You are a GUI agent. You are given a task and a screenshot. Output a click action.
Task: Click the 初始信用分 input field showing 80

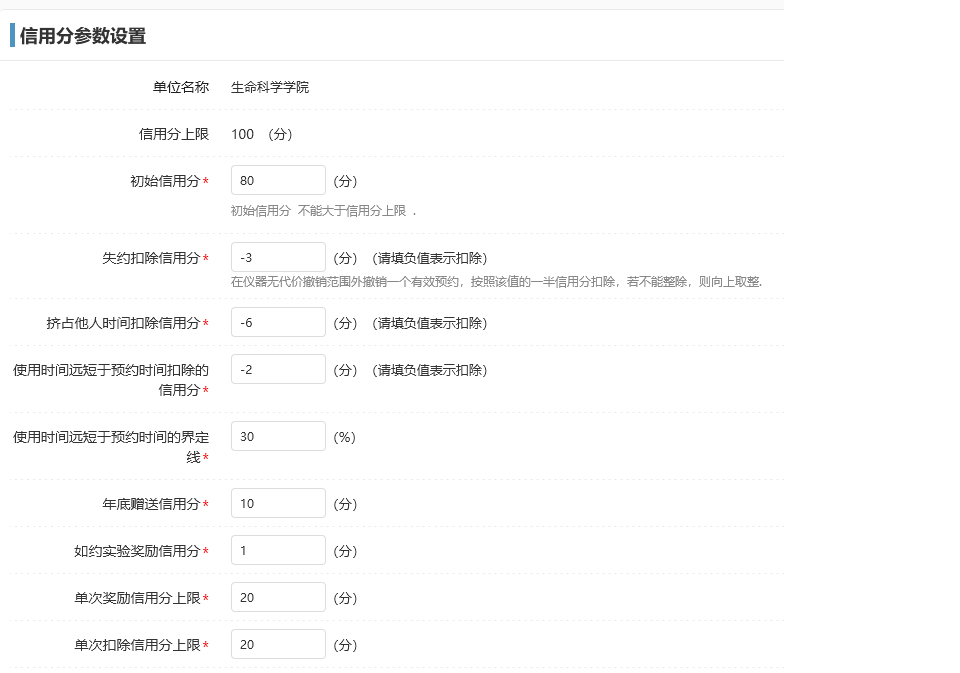click(277, 180)
